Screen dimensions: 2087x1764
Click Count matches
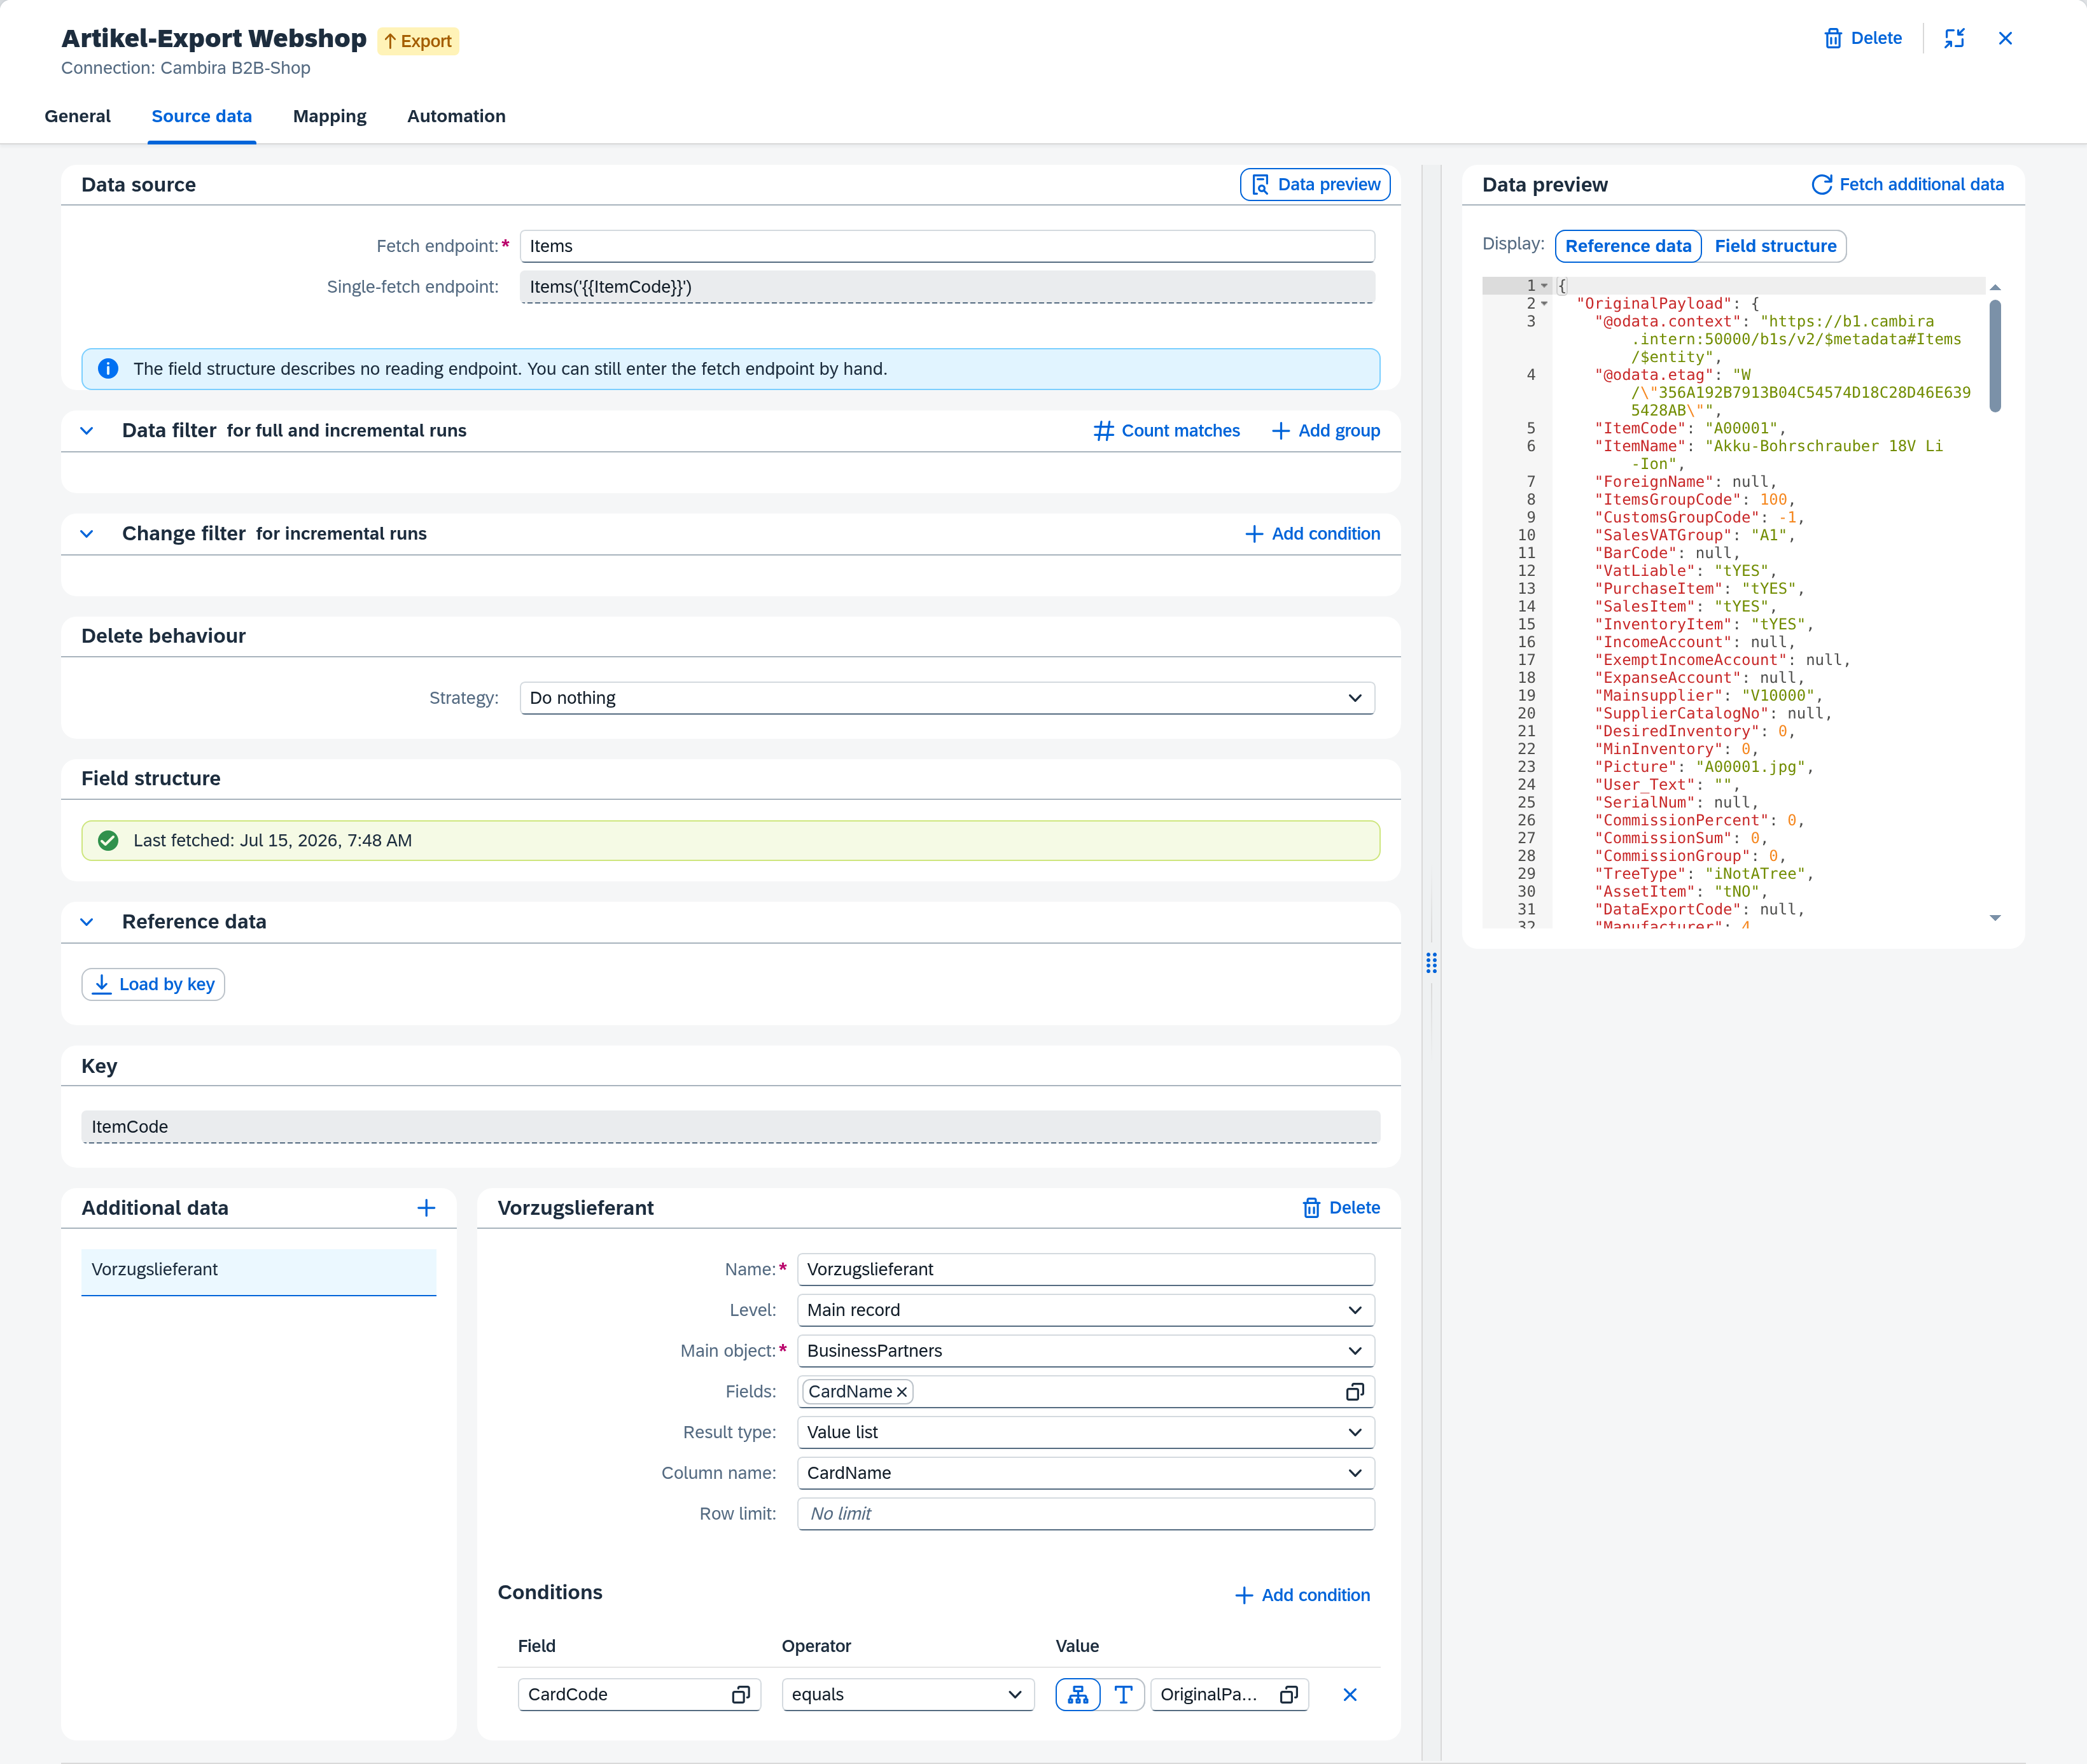[1166, 431]
